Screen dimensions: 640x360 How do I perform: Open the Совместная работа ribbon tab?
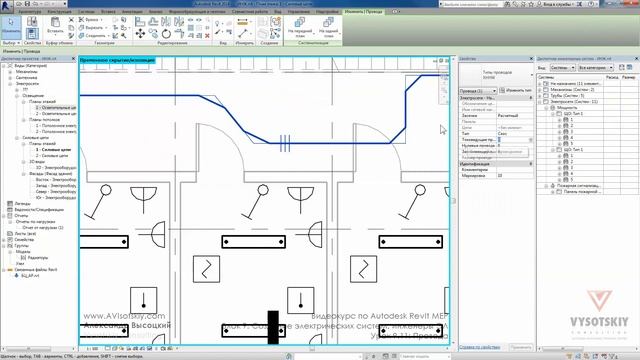[x=250, y=12]
